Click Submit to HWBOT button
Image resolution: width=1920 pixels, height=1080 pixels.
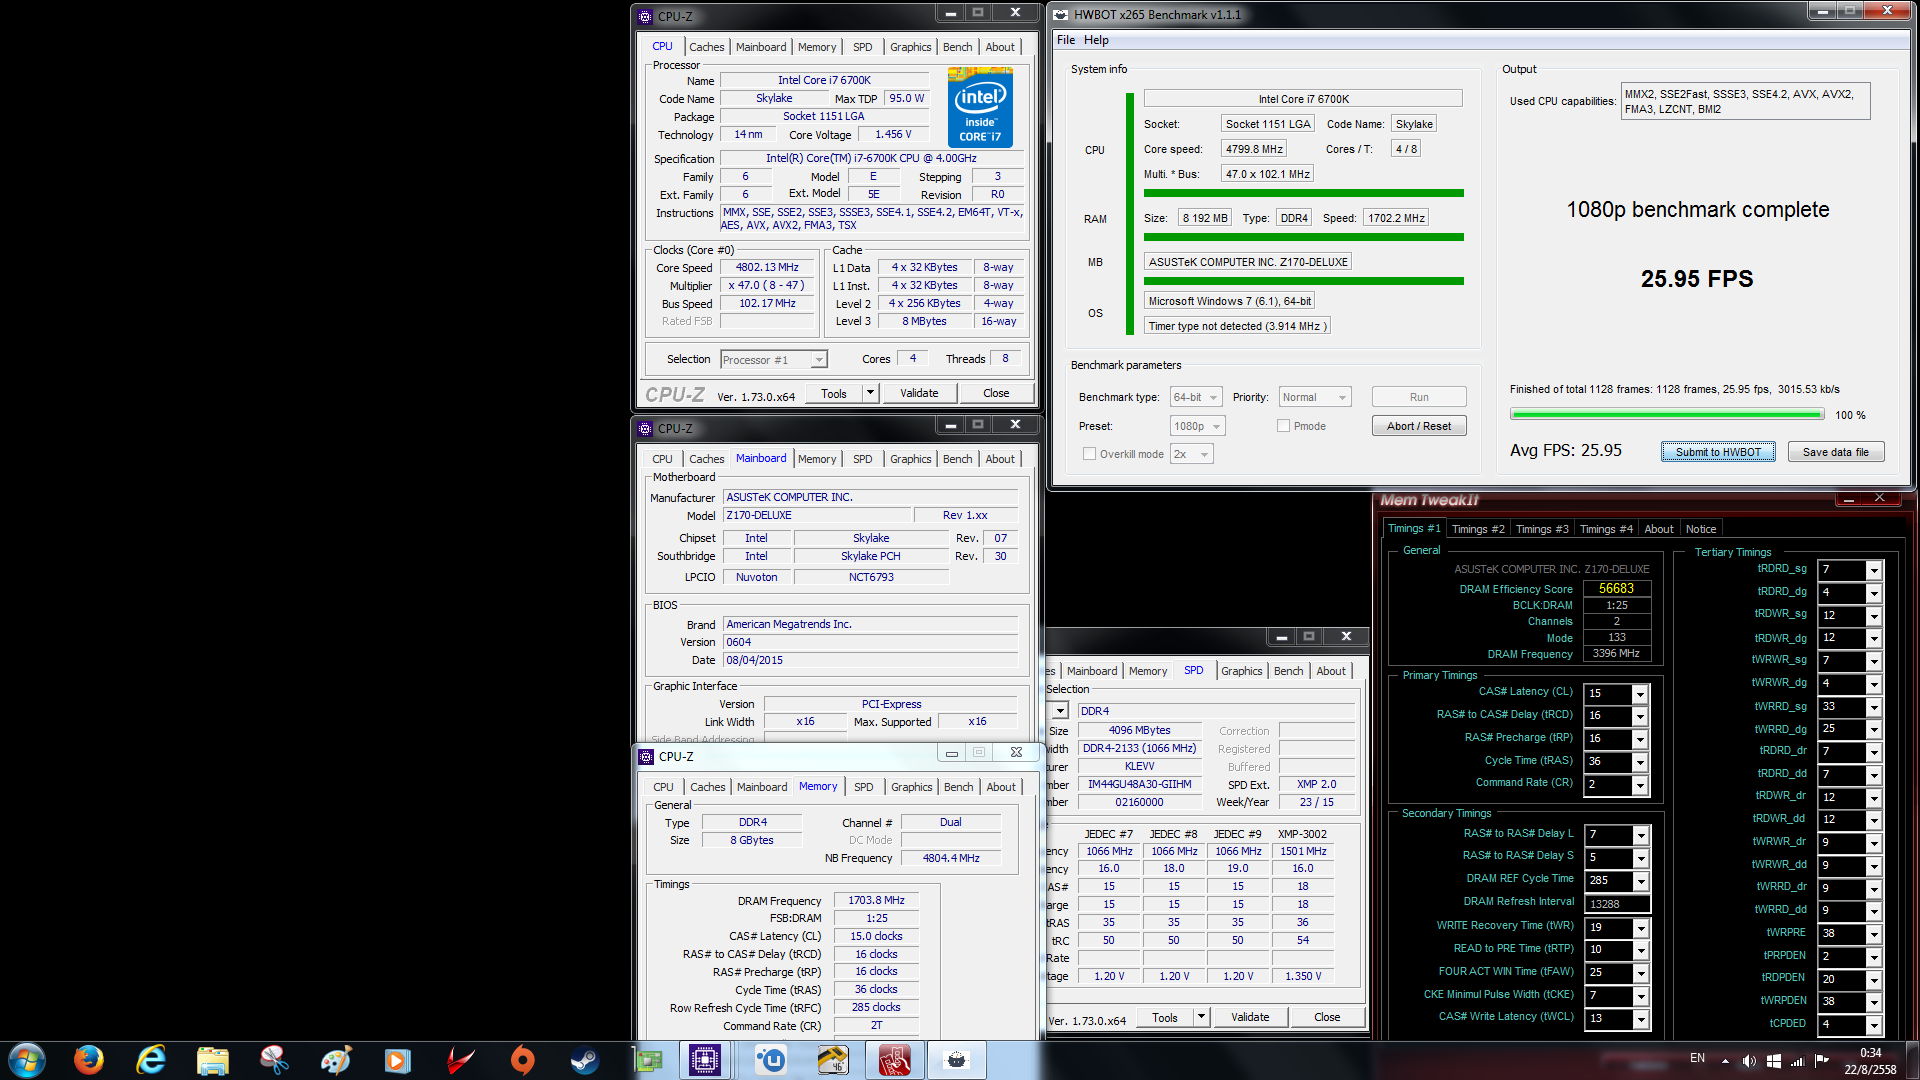click(1718, 452)
